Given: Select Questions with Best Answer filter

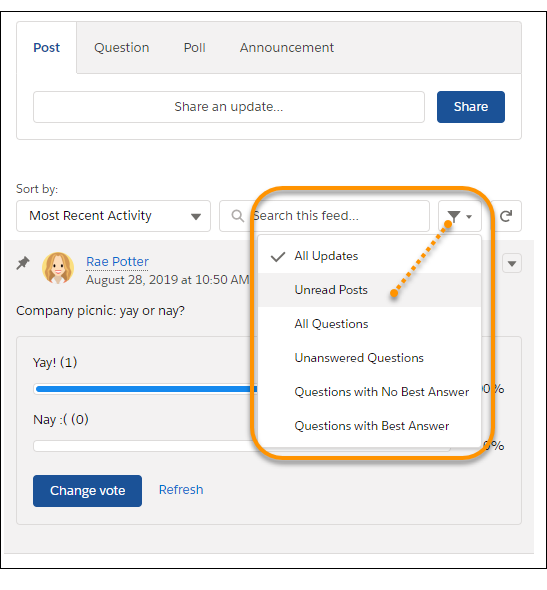Looking at the screenshot, I should tap(369, 426).
